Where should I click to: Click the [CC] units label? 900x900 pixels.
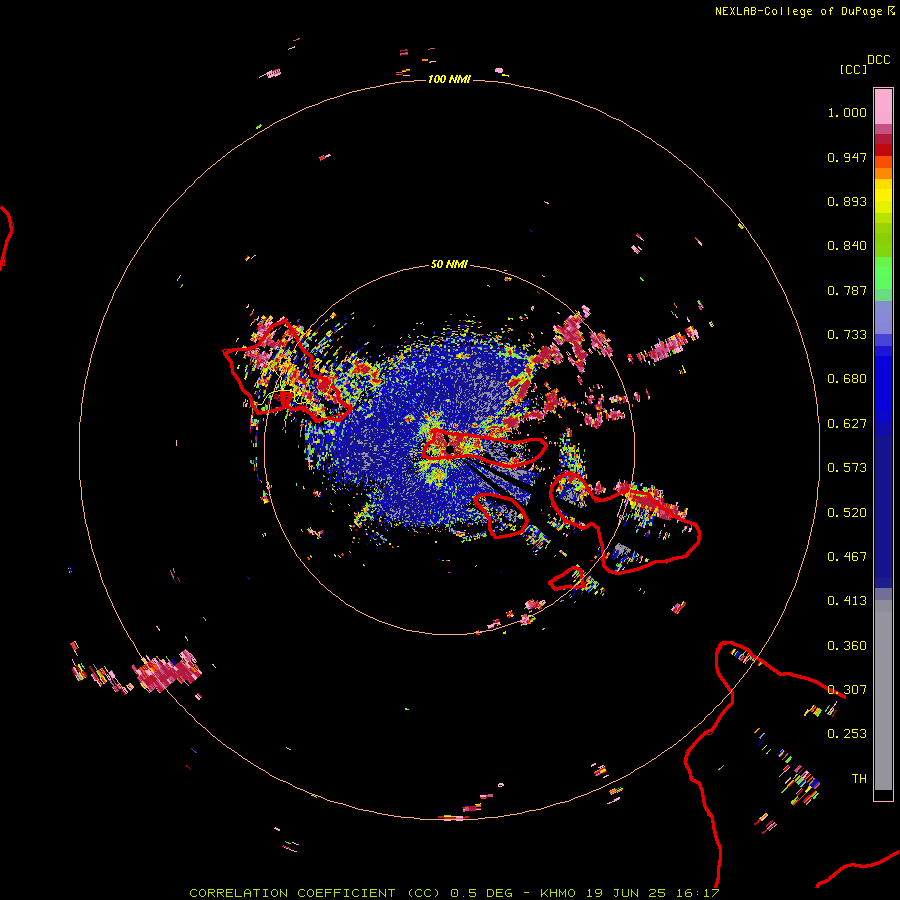[853, 69]
